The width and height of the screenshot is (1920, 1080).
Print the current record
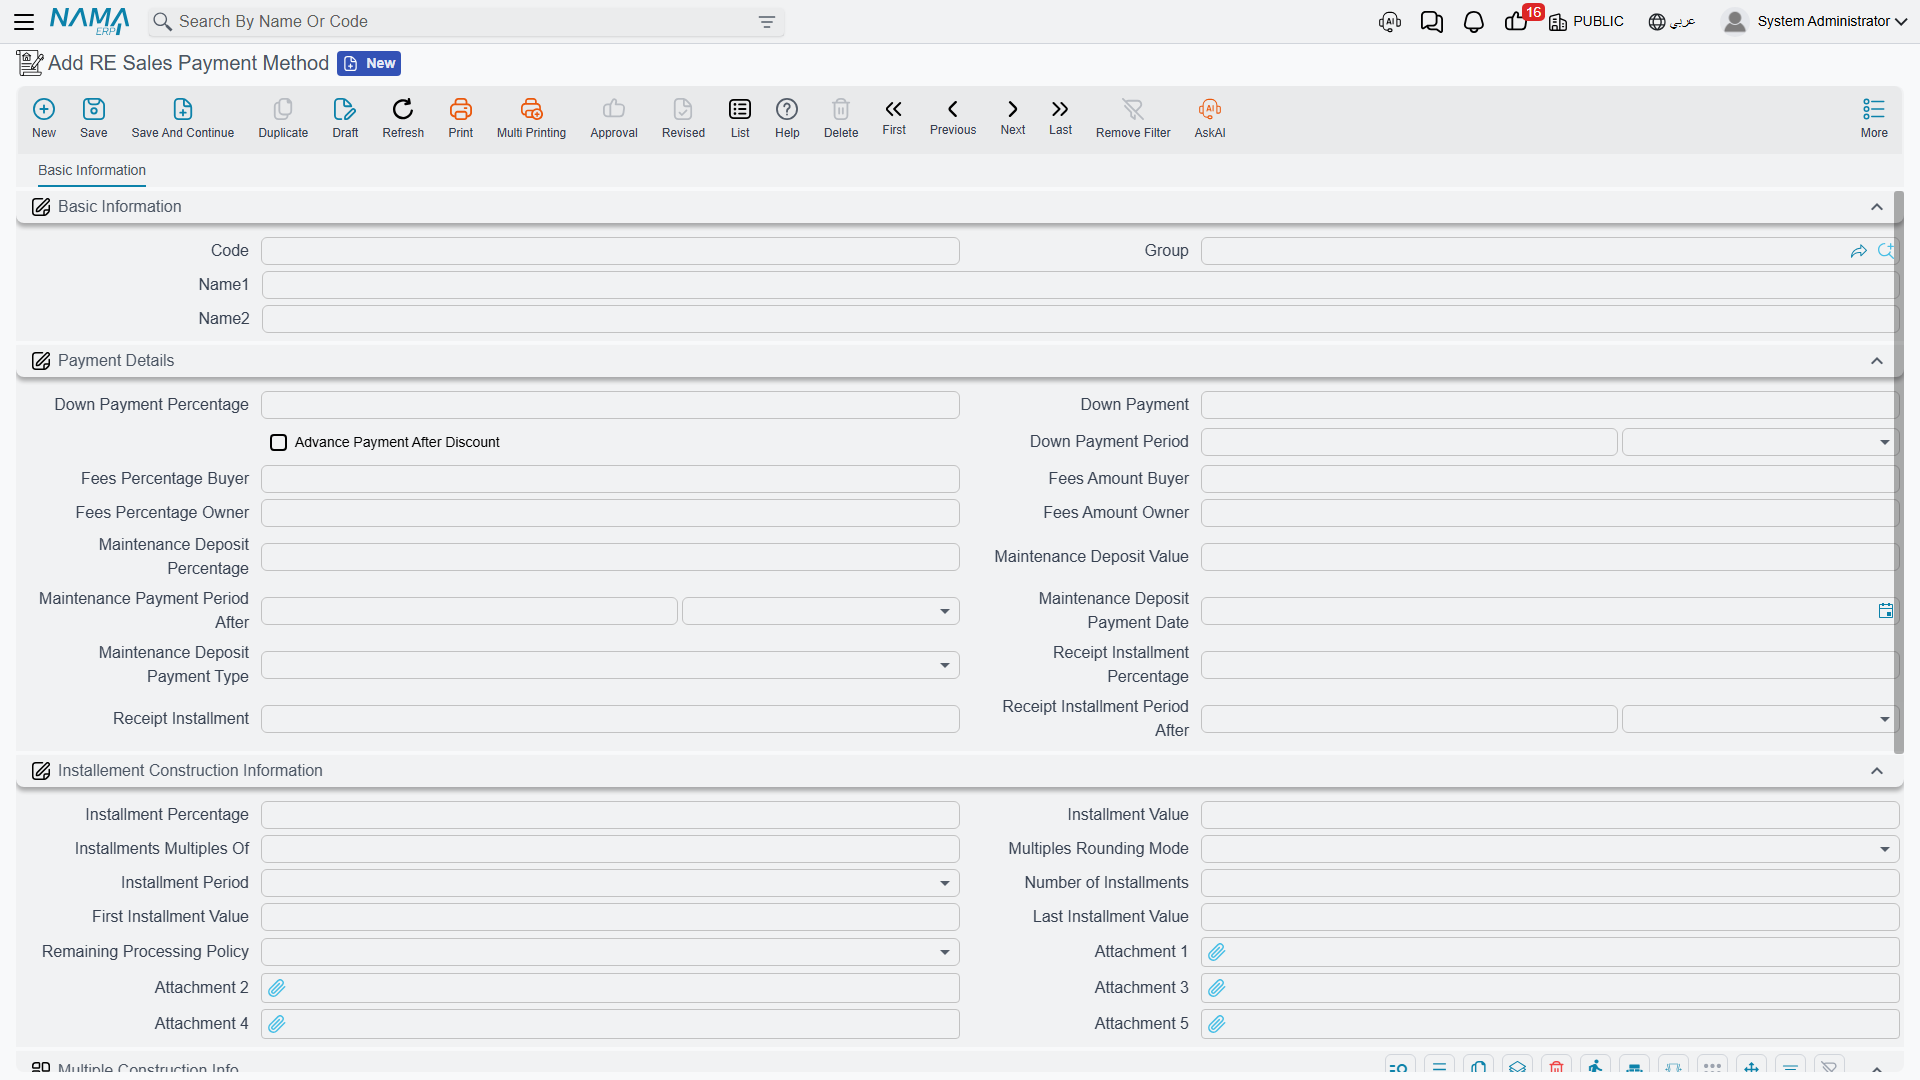[461, 118]
